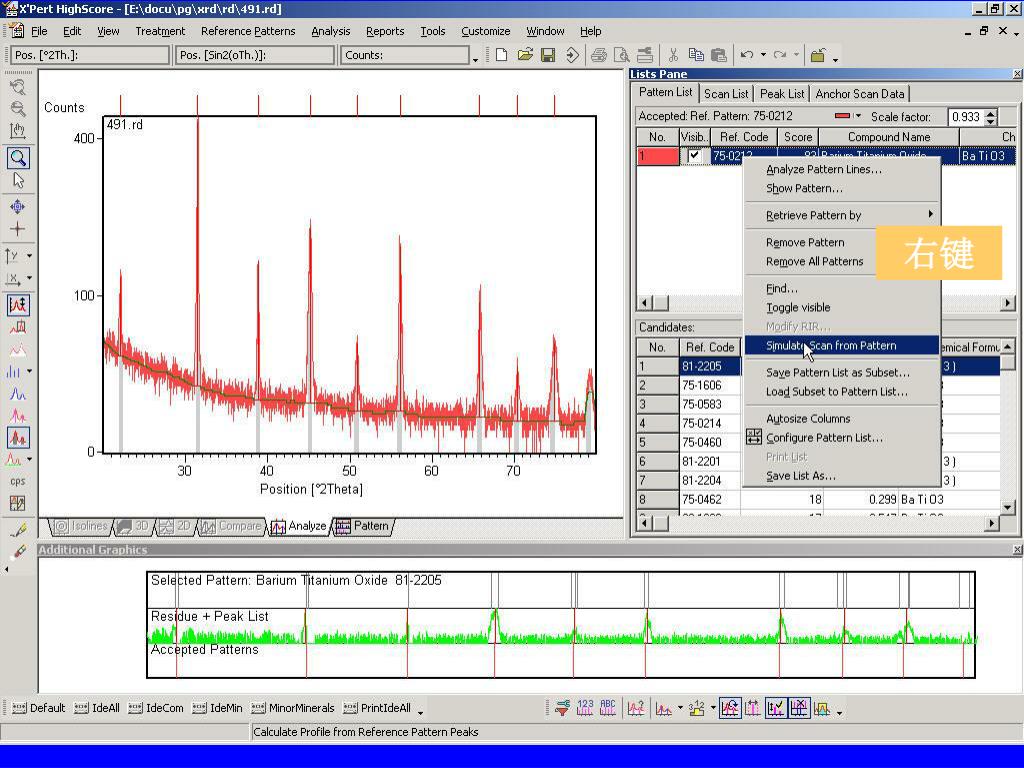Open the pattern color dropdown arrow
This screenshot has height=768, width=1024.
coord(858,116)
